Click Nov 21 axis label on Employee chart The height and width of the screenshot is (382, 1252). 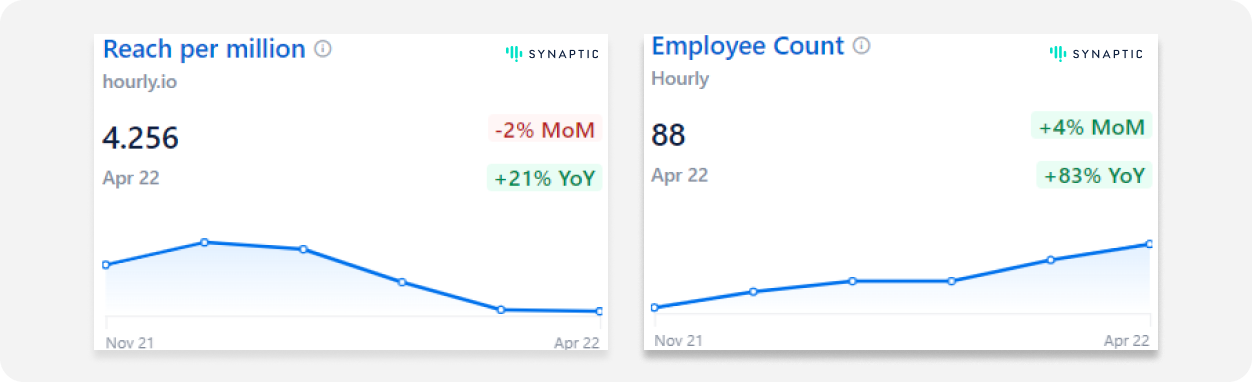point(678,341)
